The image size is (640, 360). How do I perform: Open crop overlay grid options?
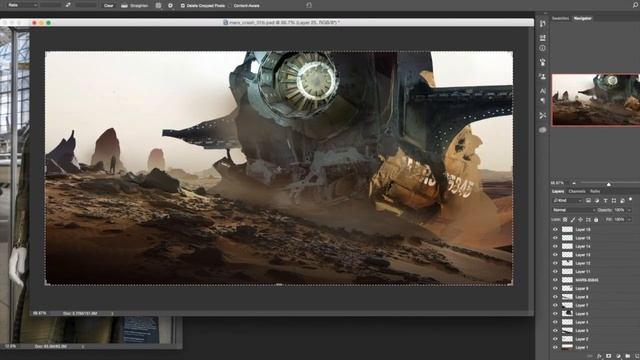tap(158, 6)
